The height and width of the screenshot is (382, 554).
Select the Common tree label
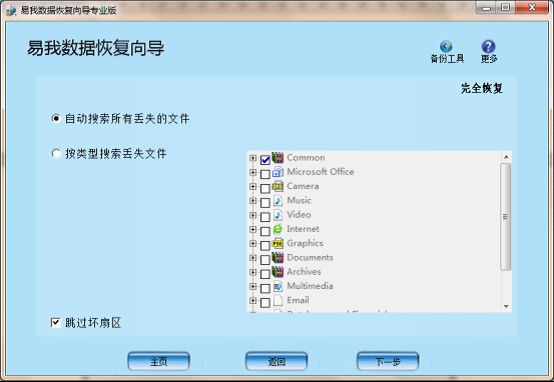click(x=306, y=158)
